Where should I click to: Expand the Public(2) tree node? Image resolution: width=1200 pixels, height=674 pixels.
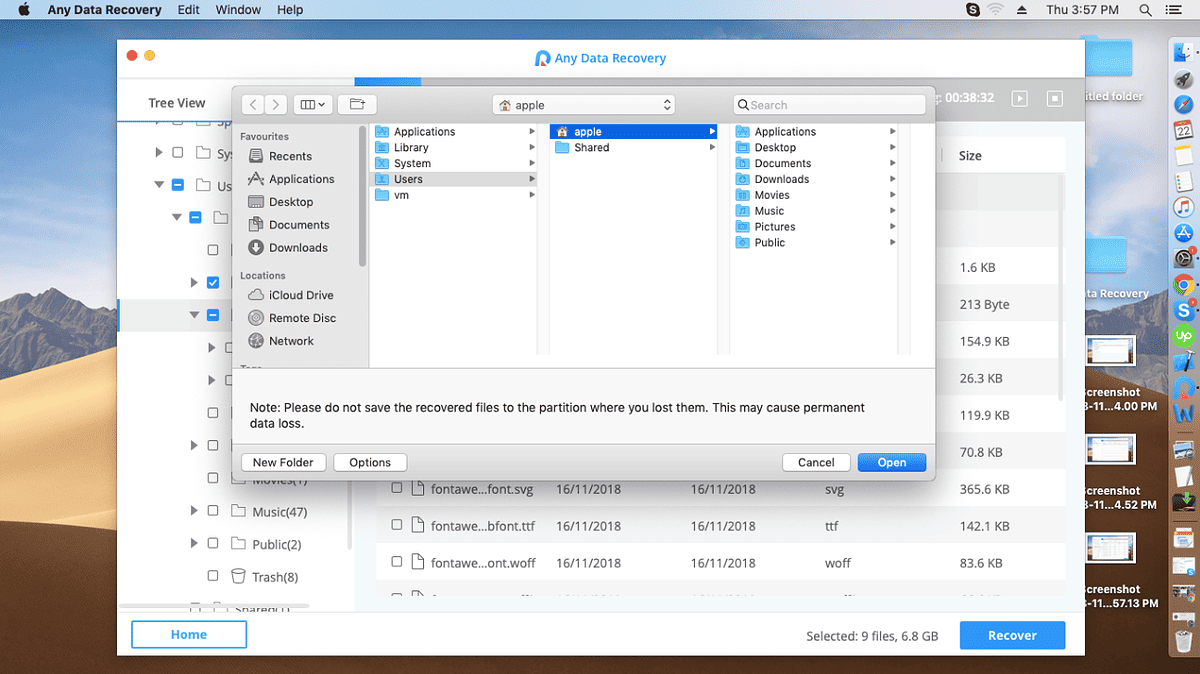[194, 544]
